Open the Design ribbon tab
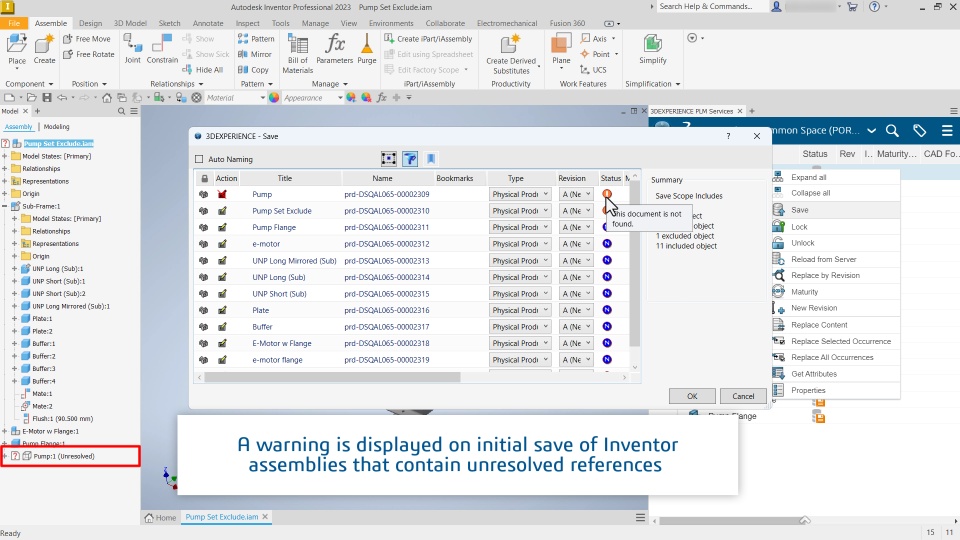Screen dimensions: 960x540 pos(90,23)
